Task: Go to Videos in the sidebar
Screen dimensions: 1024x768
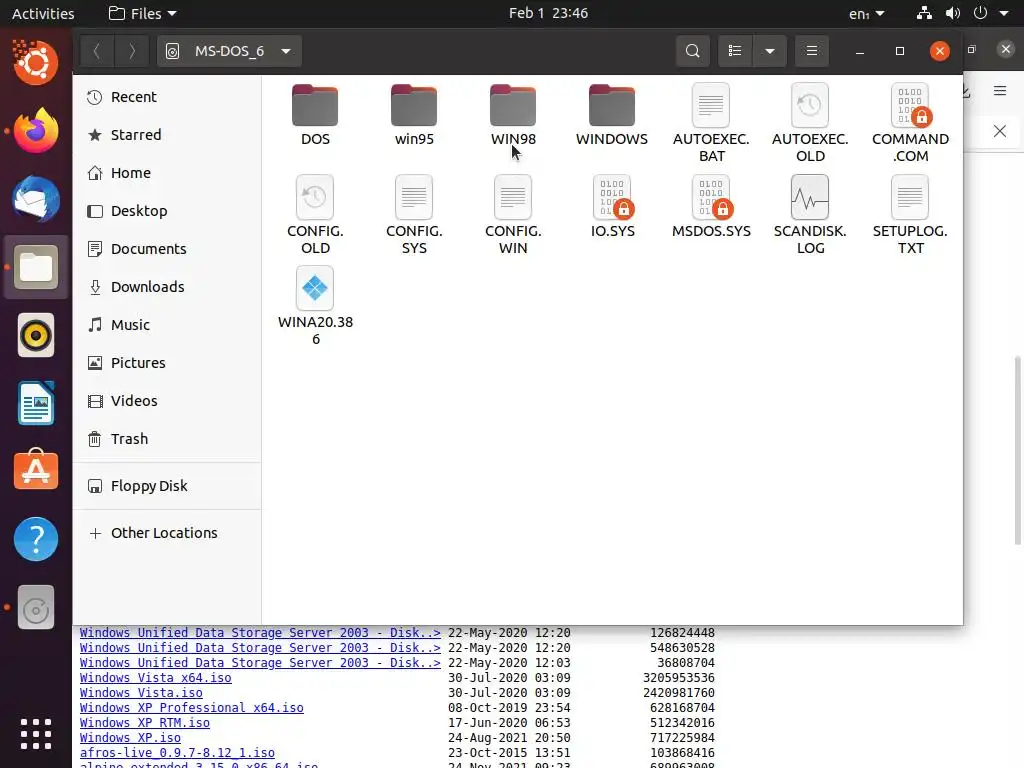Action: point(167,400)
